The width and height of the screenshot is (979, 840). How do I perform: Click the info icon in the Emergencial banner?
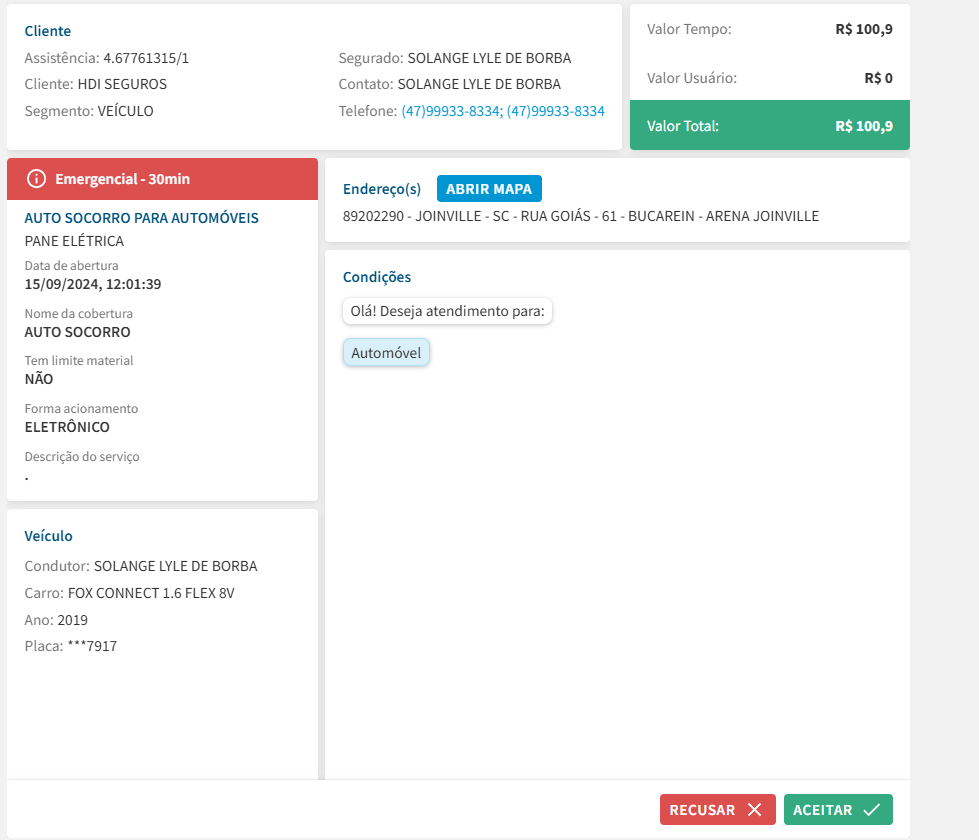(36, 179)
